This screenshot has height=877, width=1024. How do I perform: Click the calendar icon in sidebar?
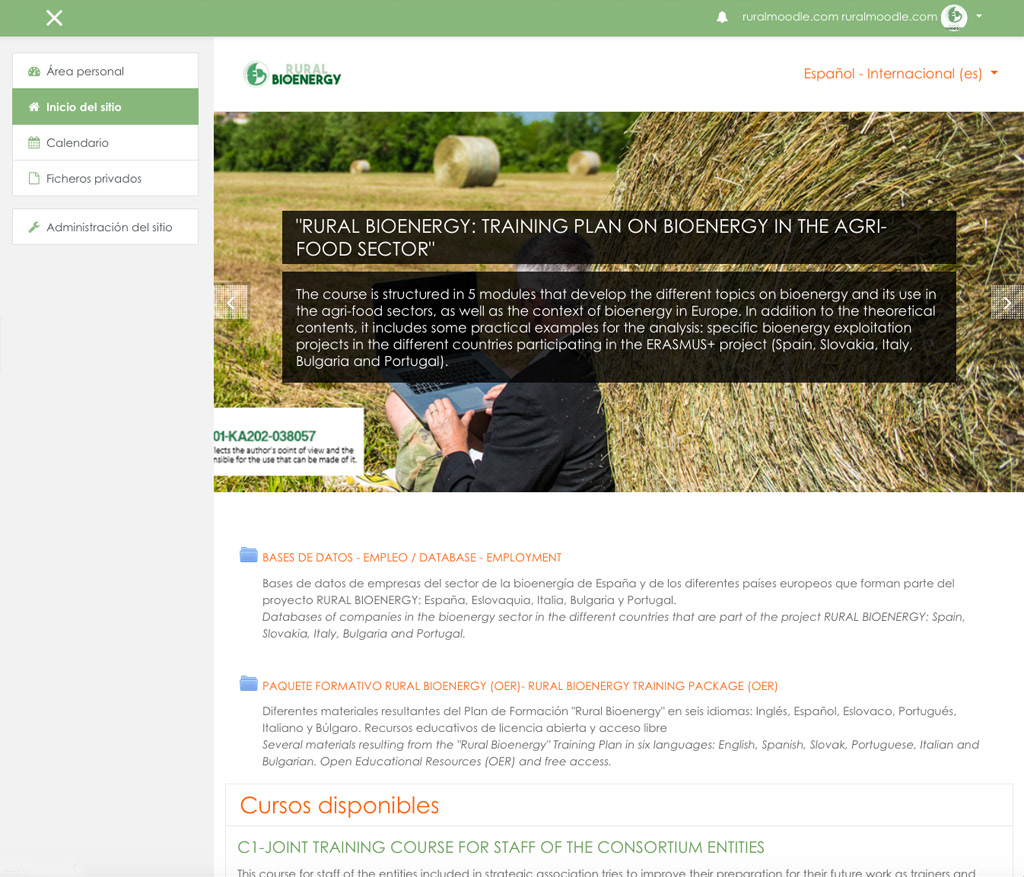click(x=34, y=142)
